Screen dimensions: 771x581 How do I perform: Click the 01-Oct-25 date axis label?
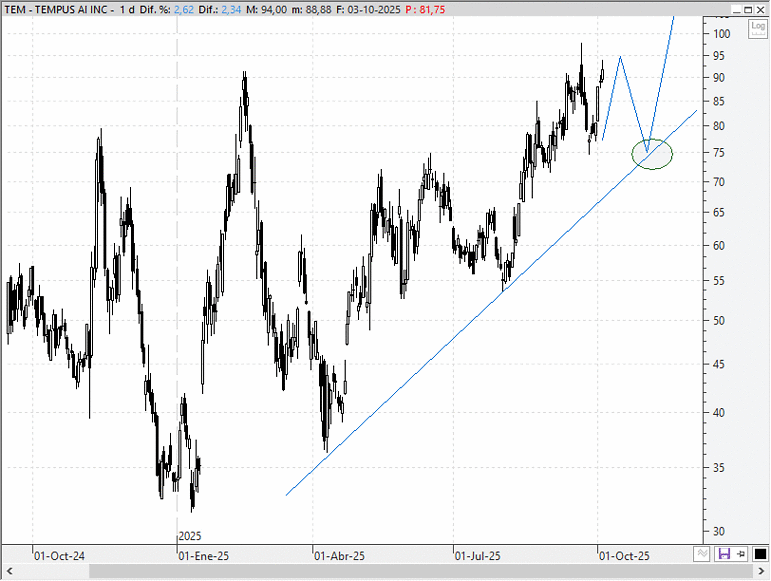[x=624, y=554]
